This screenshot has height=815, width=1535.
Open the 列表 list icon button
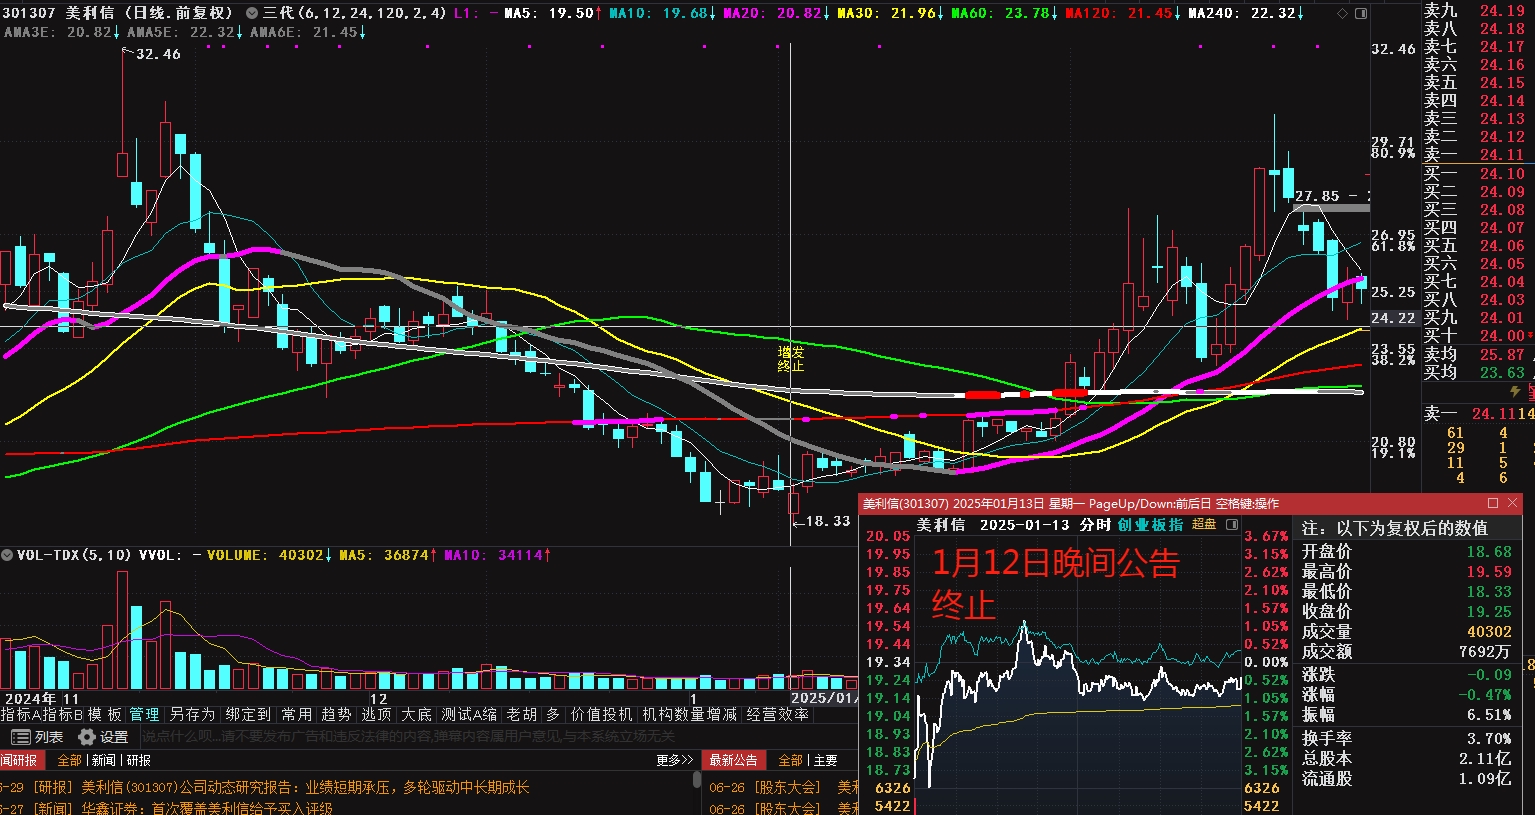[38, 737]
